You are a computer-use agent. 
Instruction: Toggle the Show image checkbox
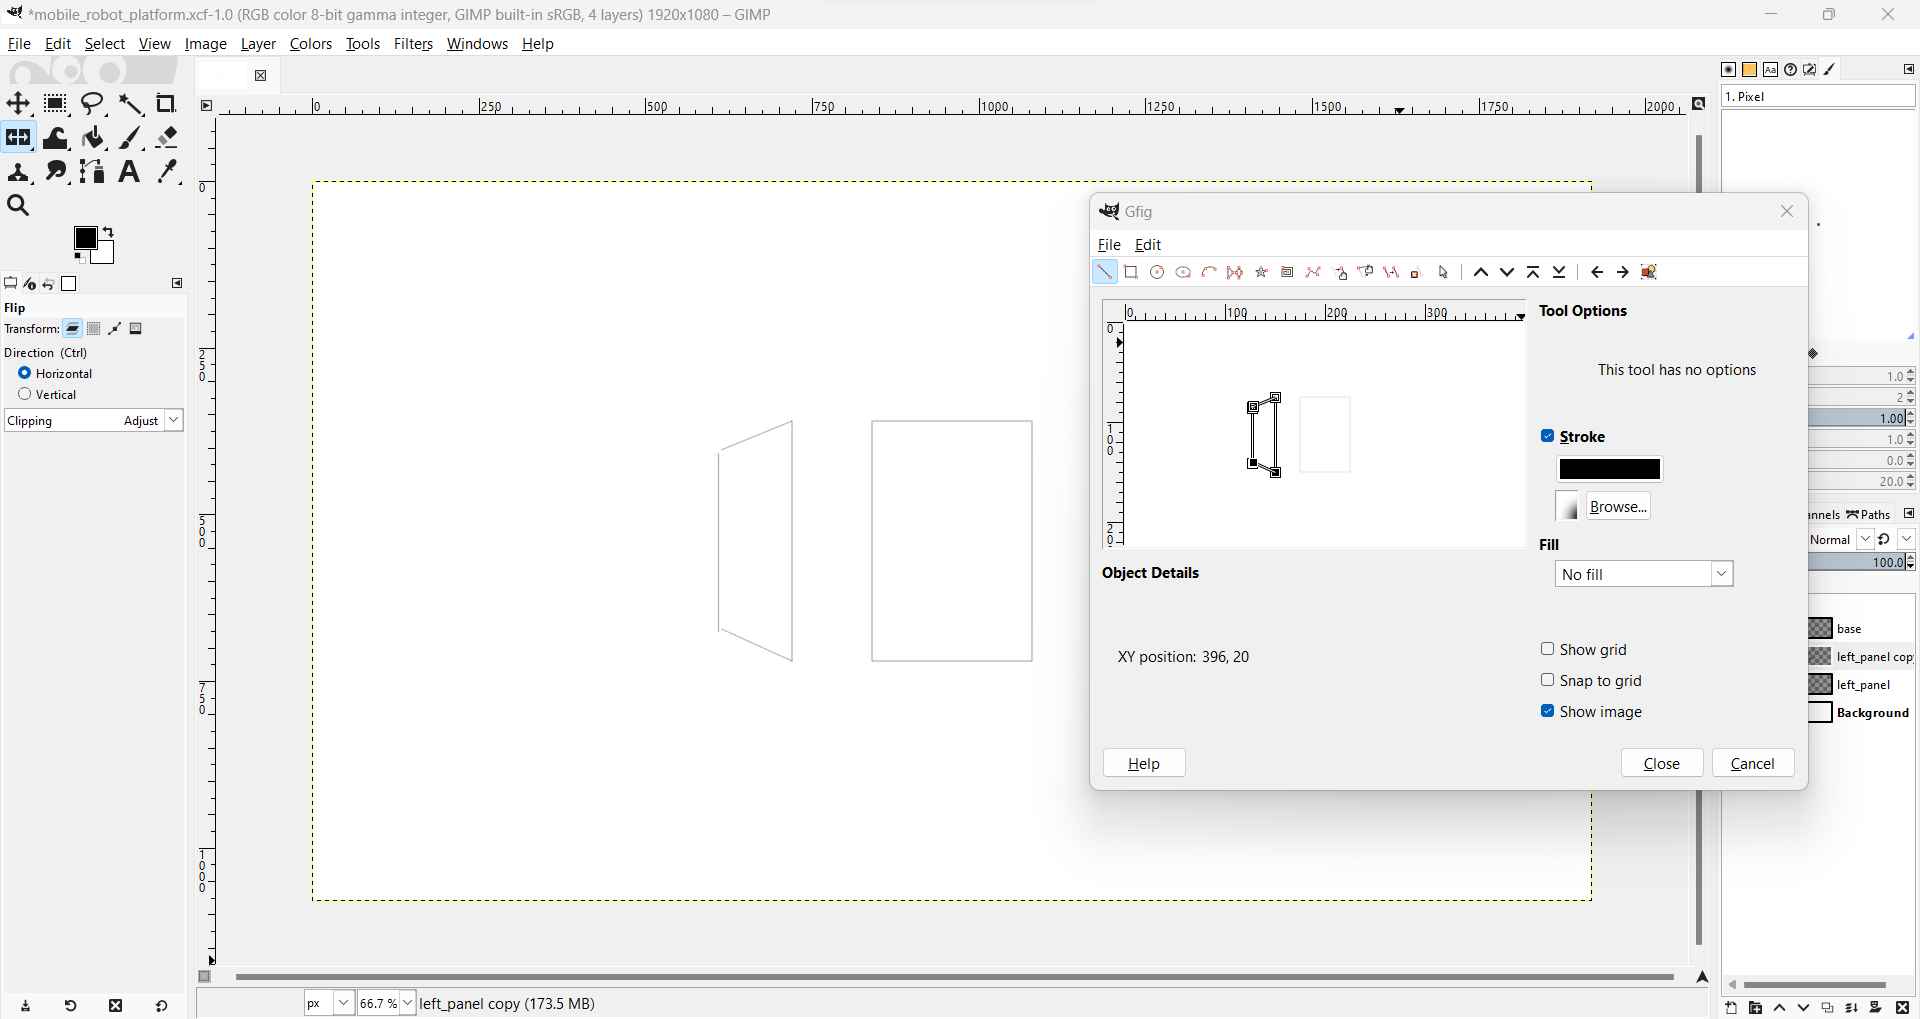(x=1548, y=712)
